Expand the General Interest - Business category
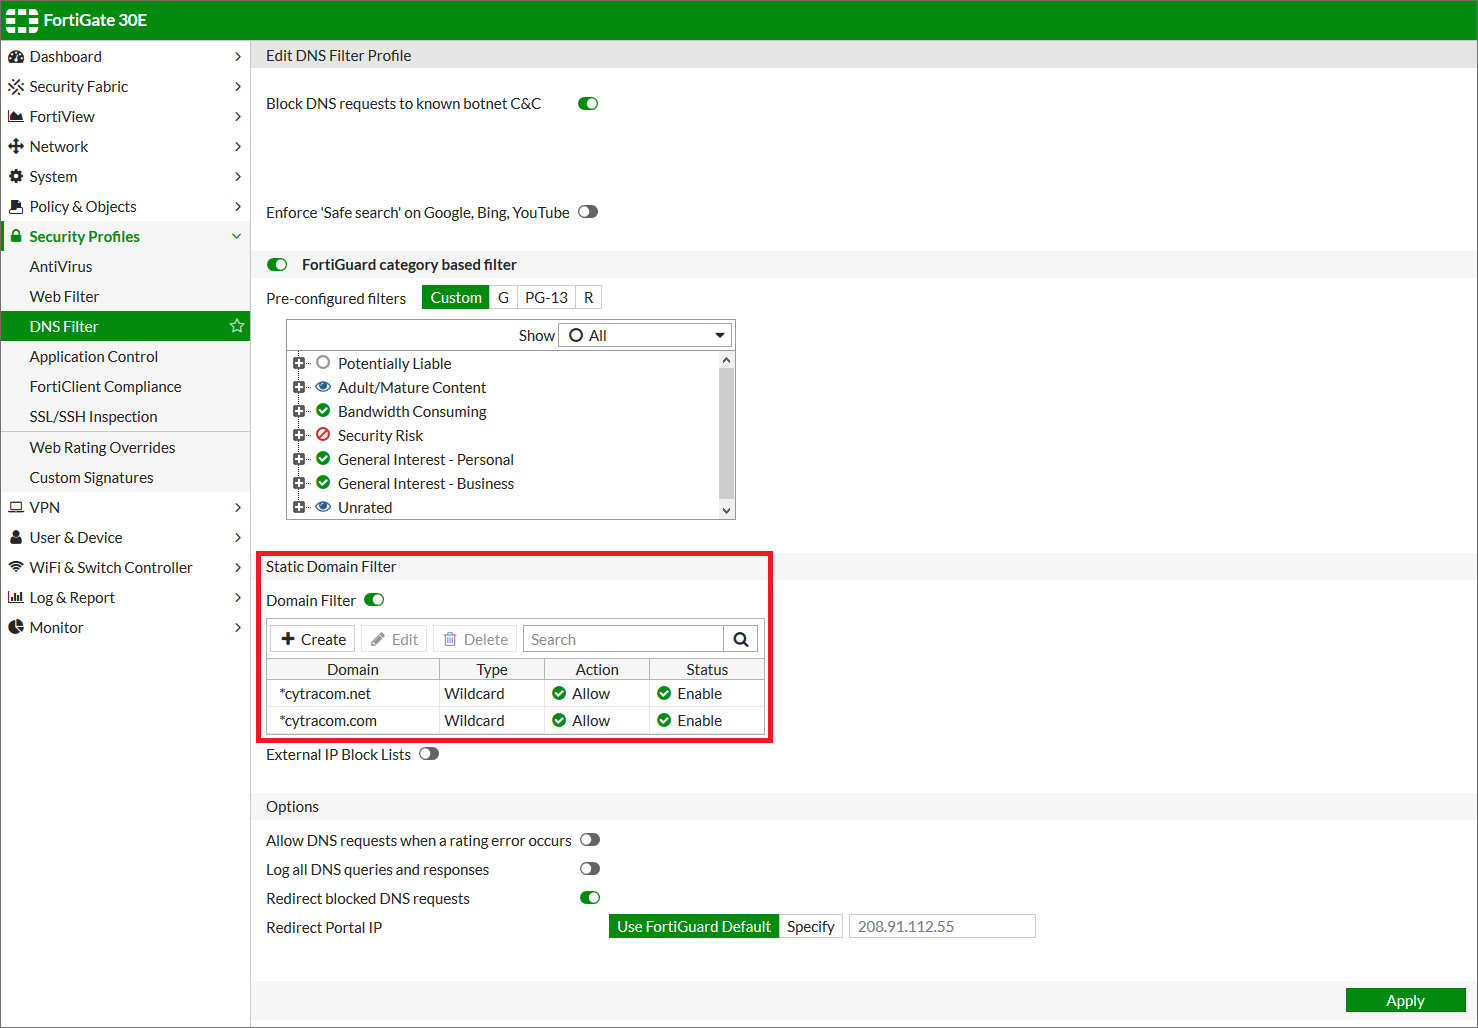The width and height of the screenshot is (1478, 1028). pyautogui.click(x=298, y=483)
